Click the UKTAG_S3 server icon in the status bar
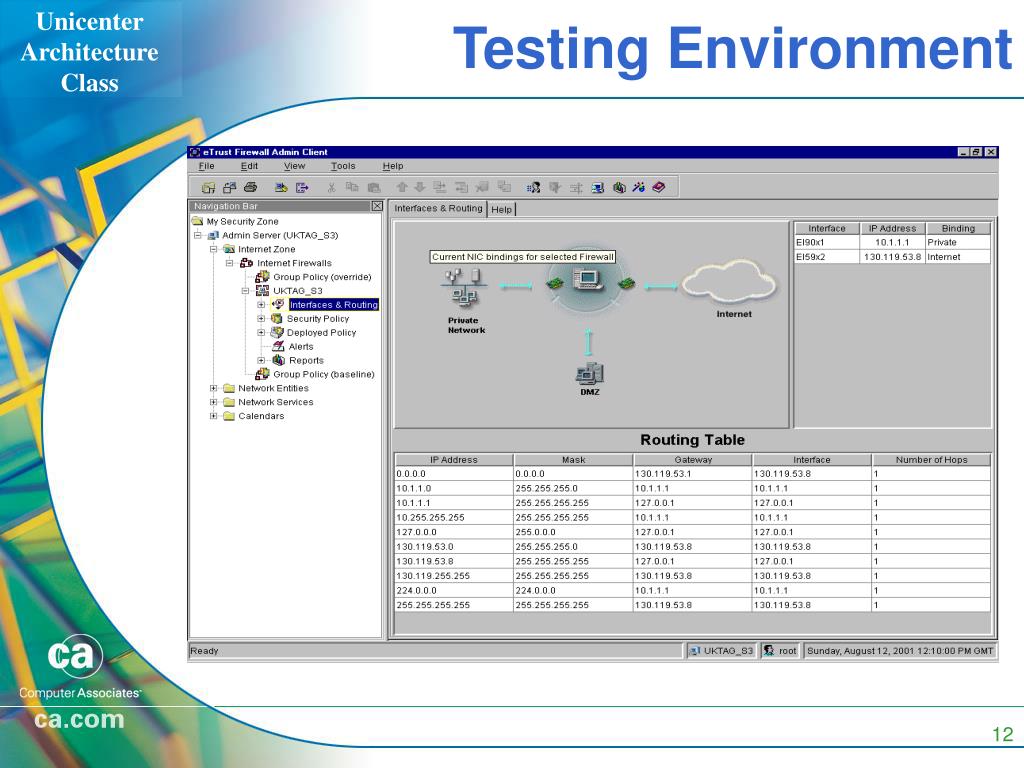The width and height of the screenshot is (1024, 768). (x=695, y=650)
